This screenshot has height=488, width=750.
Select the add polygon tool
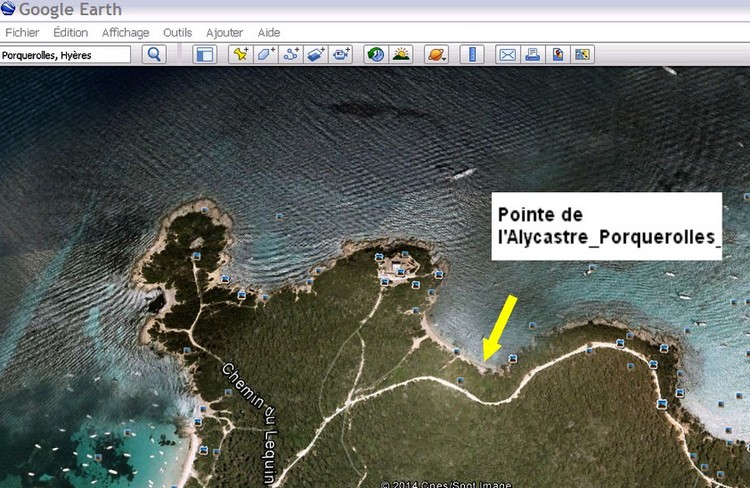coord(266,55)
